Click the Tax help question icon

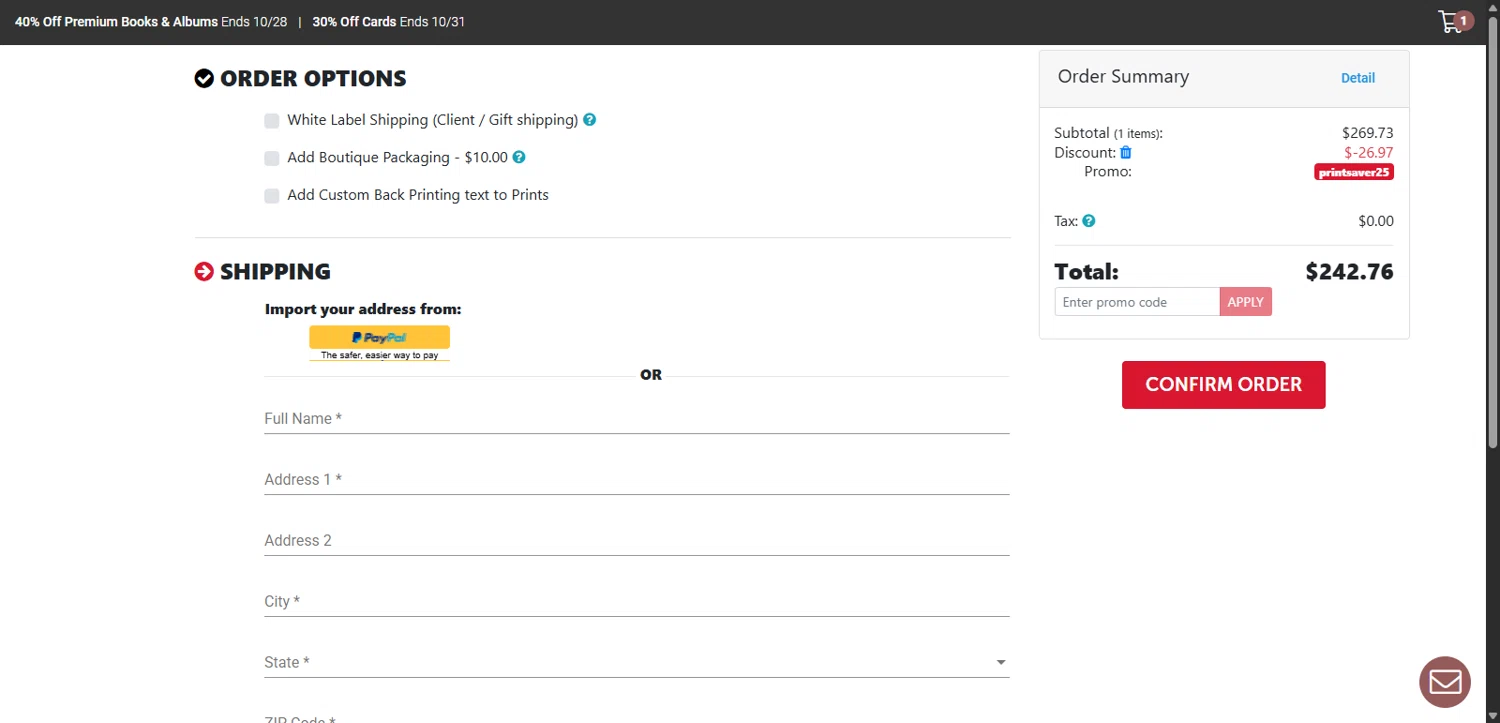click(1089, 221)
